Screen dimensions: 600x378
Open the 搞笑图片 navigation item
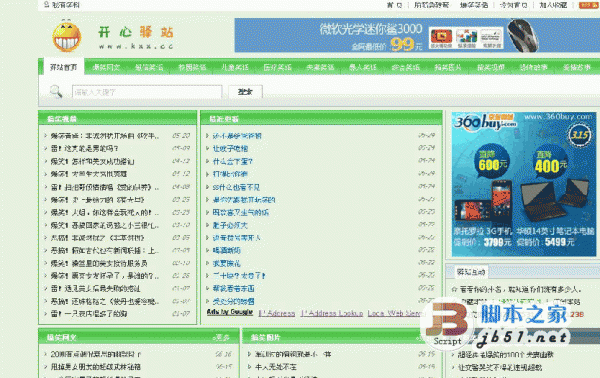coord(448,67)
